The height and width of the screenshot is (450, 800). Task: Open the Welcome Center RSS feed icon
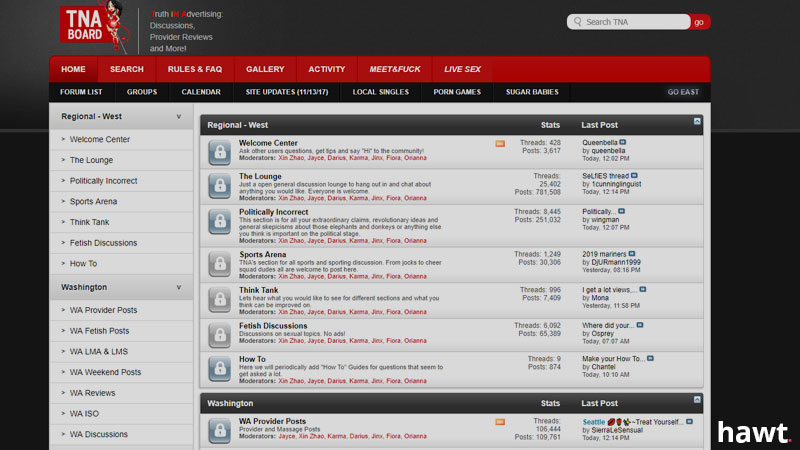tap(500, 144)
